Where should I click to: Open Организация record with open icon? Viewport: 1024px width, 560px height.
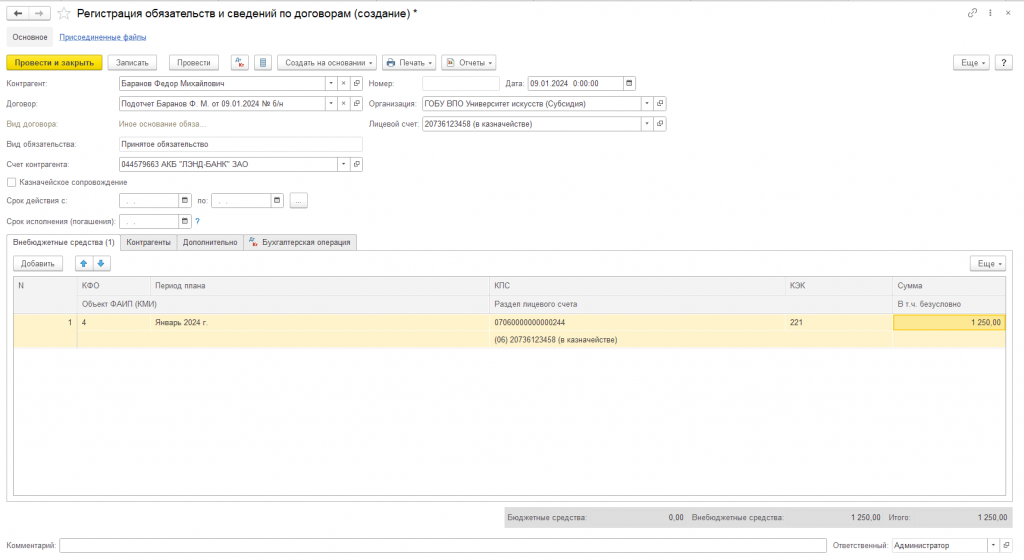(660, 104)
